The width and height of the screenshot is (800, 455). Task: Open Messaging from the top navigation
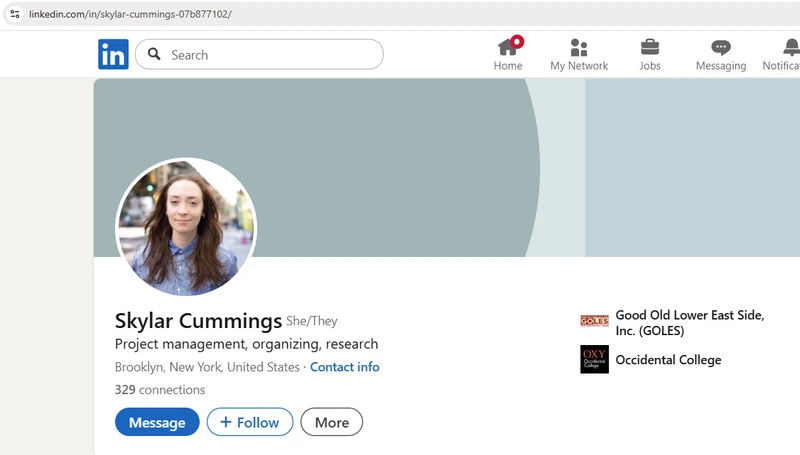pyautogui.click(x=720, y=47)
